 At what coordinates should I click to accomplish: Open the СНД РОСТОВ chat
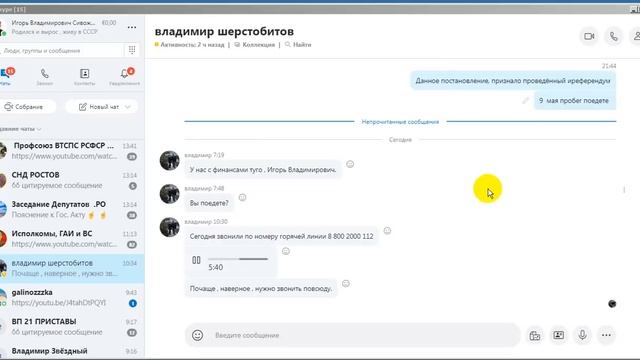click(72, 180)
